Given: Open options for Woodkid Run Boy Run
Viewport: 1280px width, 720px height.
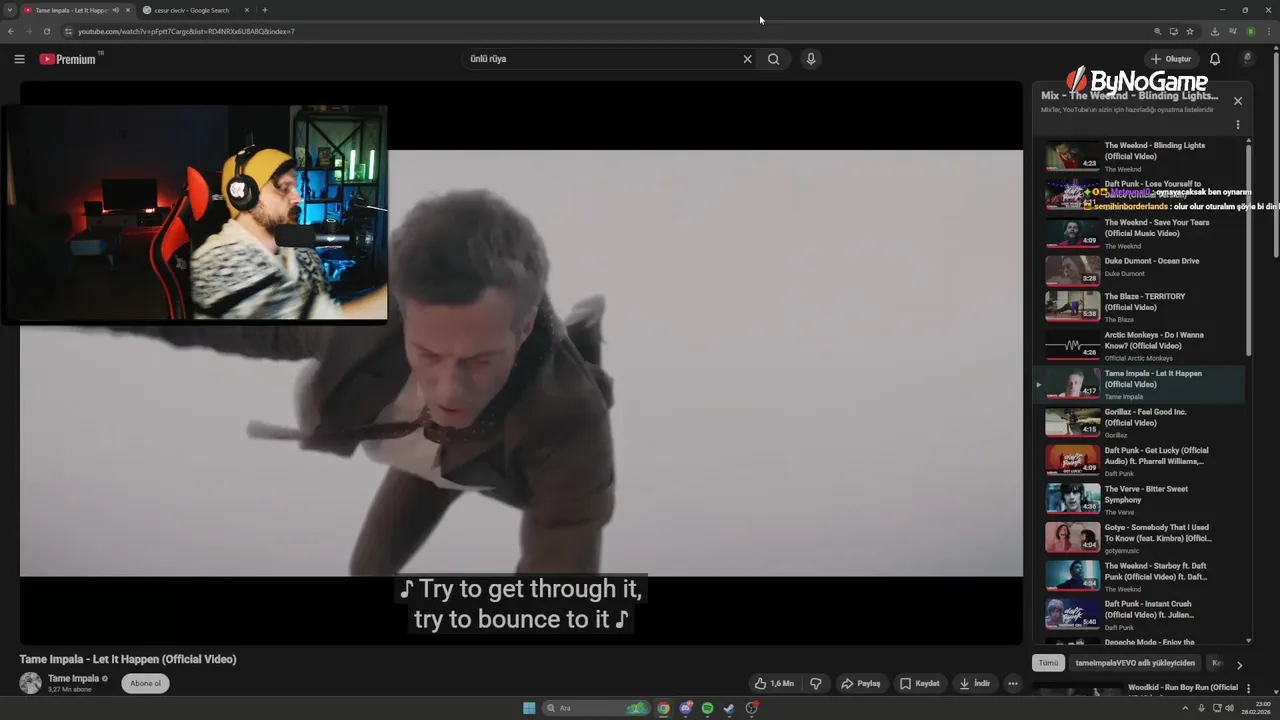Looking at the screenshot, I should tap(1246, 688).
